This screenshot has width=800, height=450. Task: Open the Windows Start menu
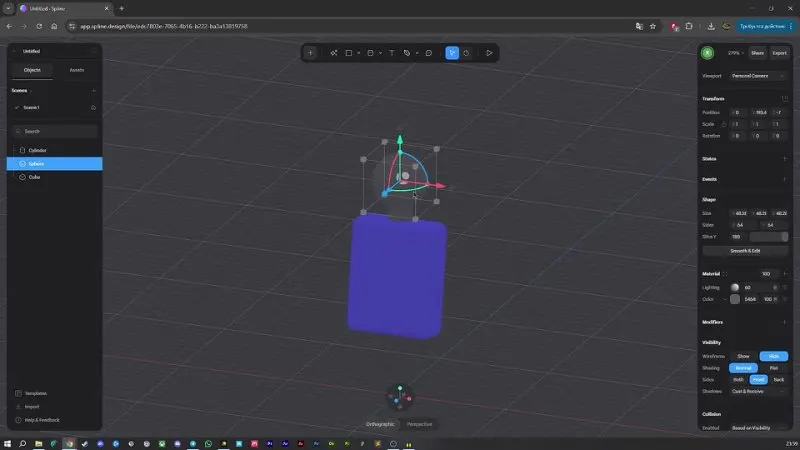[x=7, y=444]
